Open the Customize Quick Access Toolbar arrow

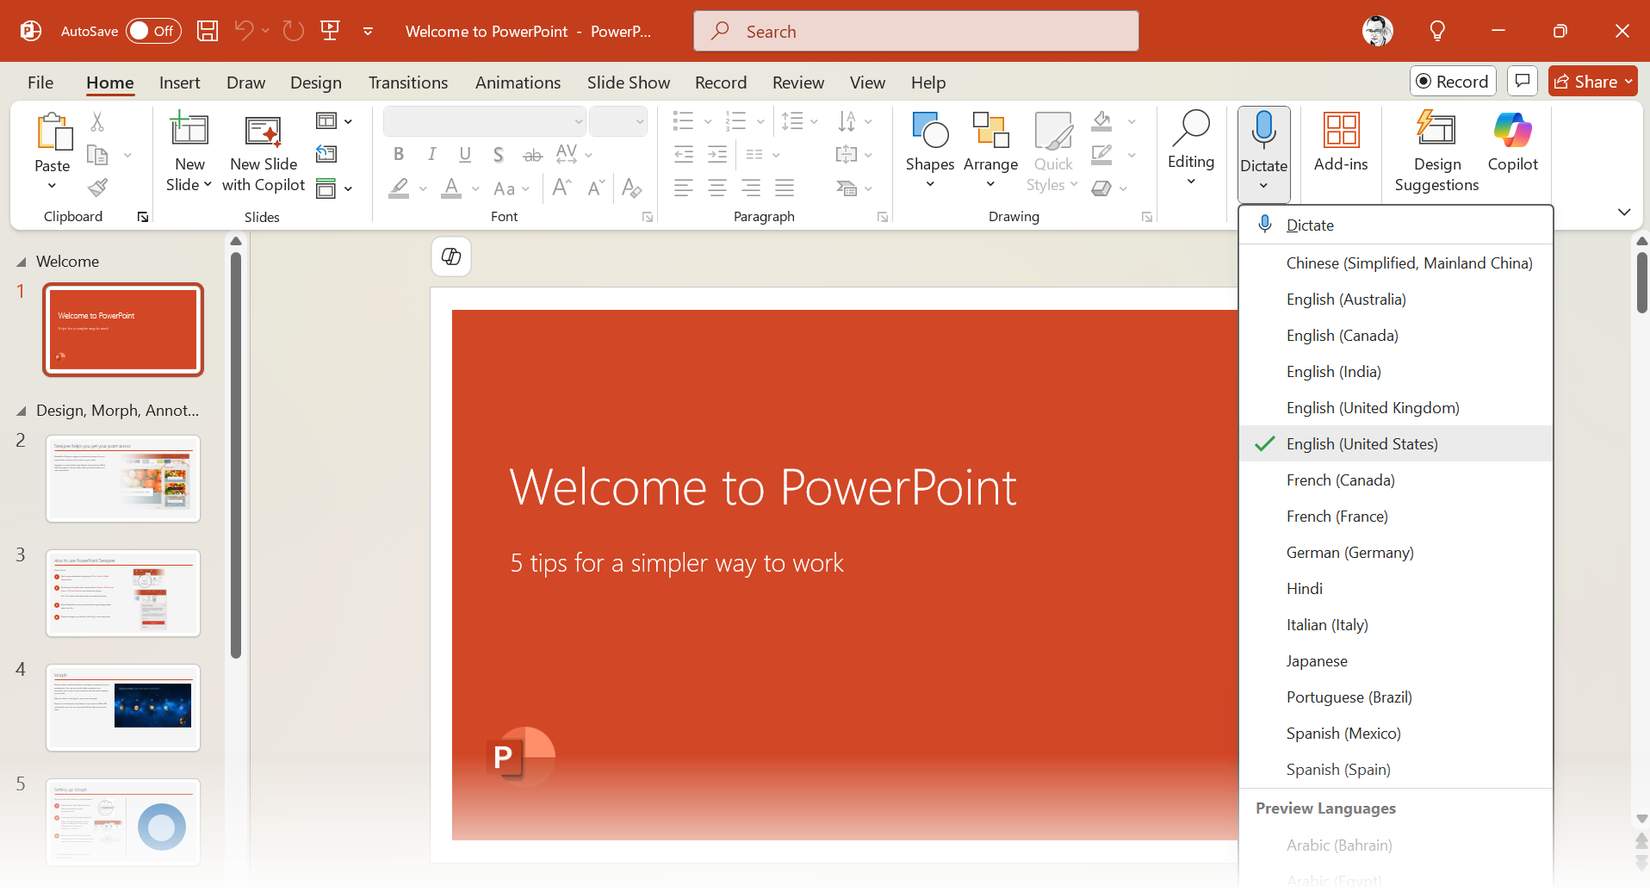pyautogui.click(x=368, y=31)
